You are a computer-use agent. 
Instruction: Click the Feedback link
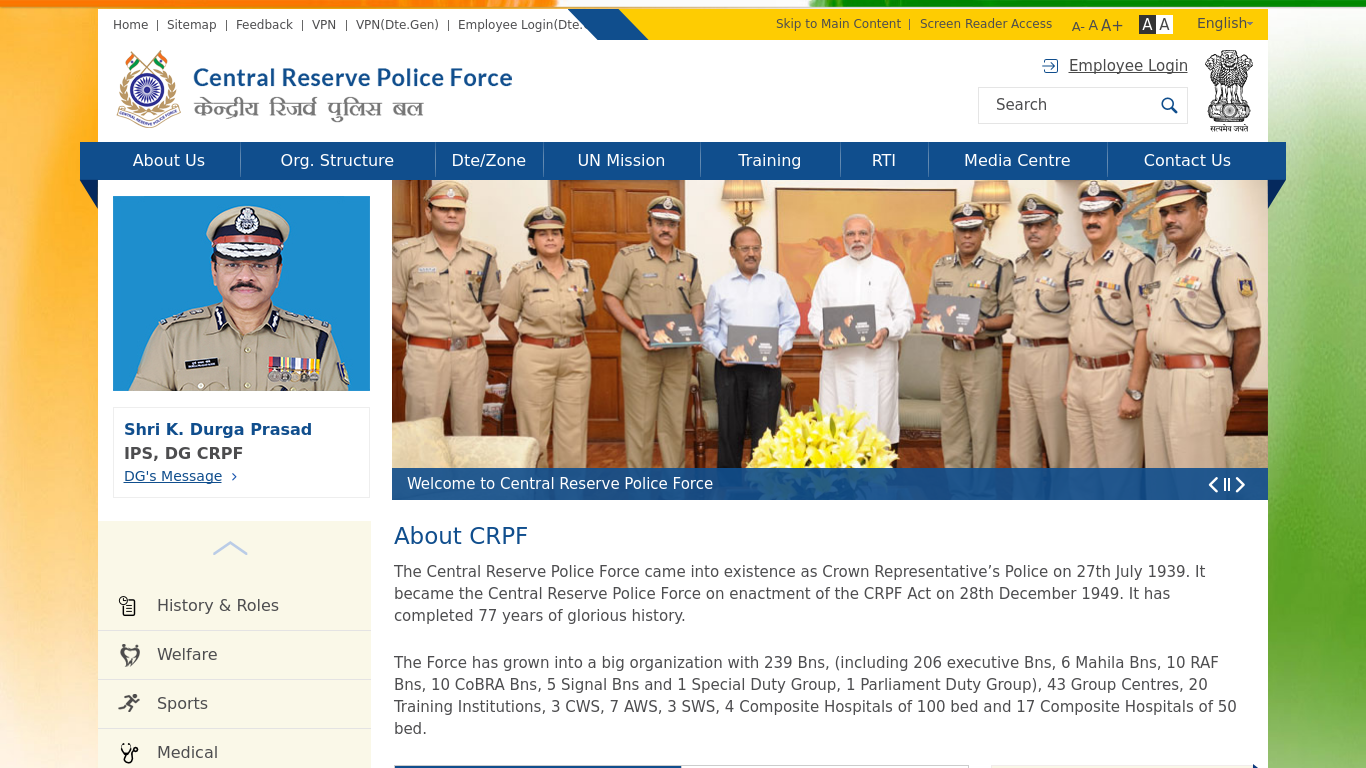[264, 24]
